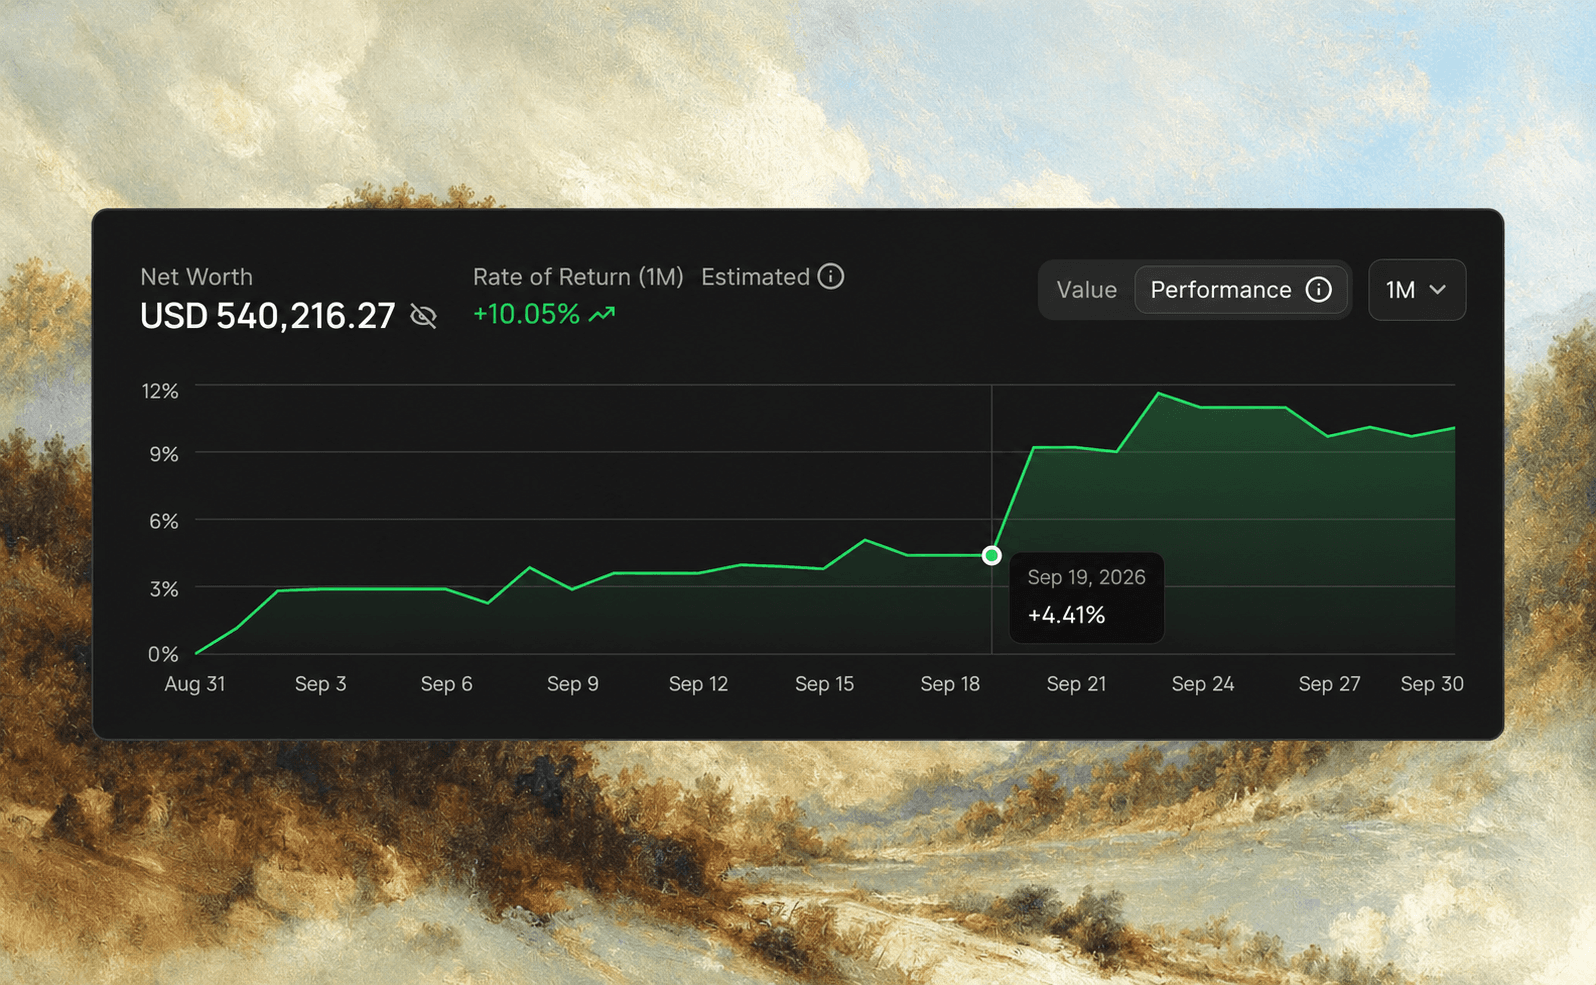Select the Performance tab
1596x985 pixels.
tap(1241, 290)
